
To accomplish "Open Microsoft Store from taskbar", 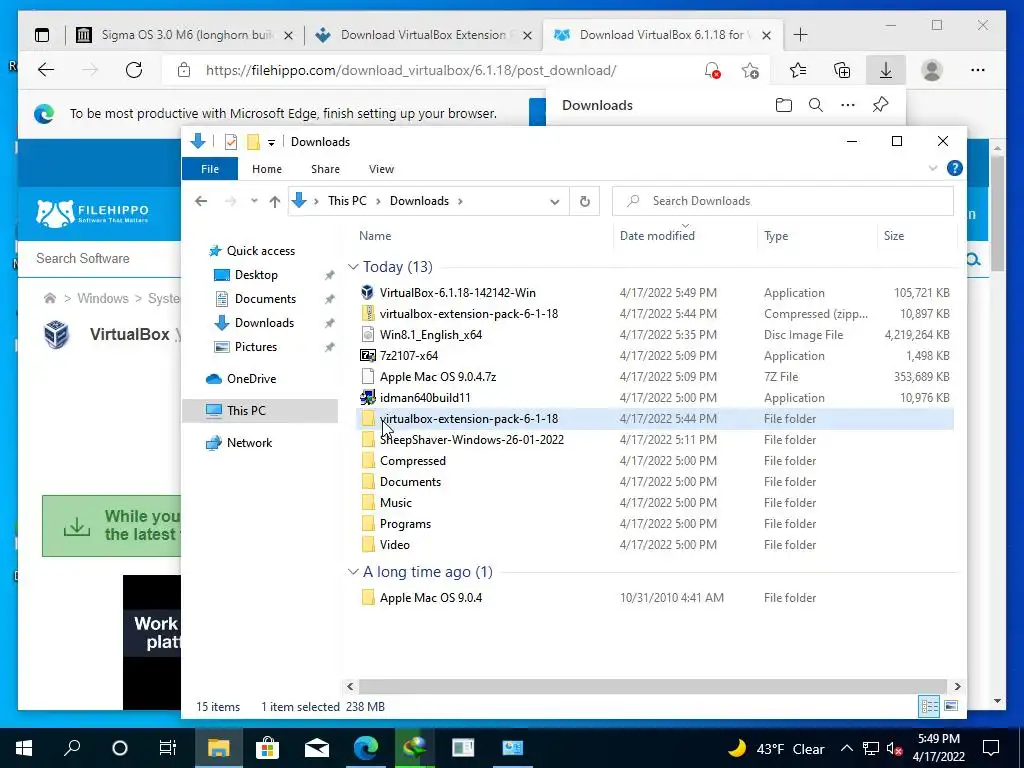I will (267, 748).
